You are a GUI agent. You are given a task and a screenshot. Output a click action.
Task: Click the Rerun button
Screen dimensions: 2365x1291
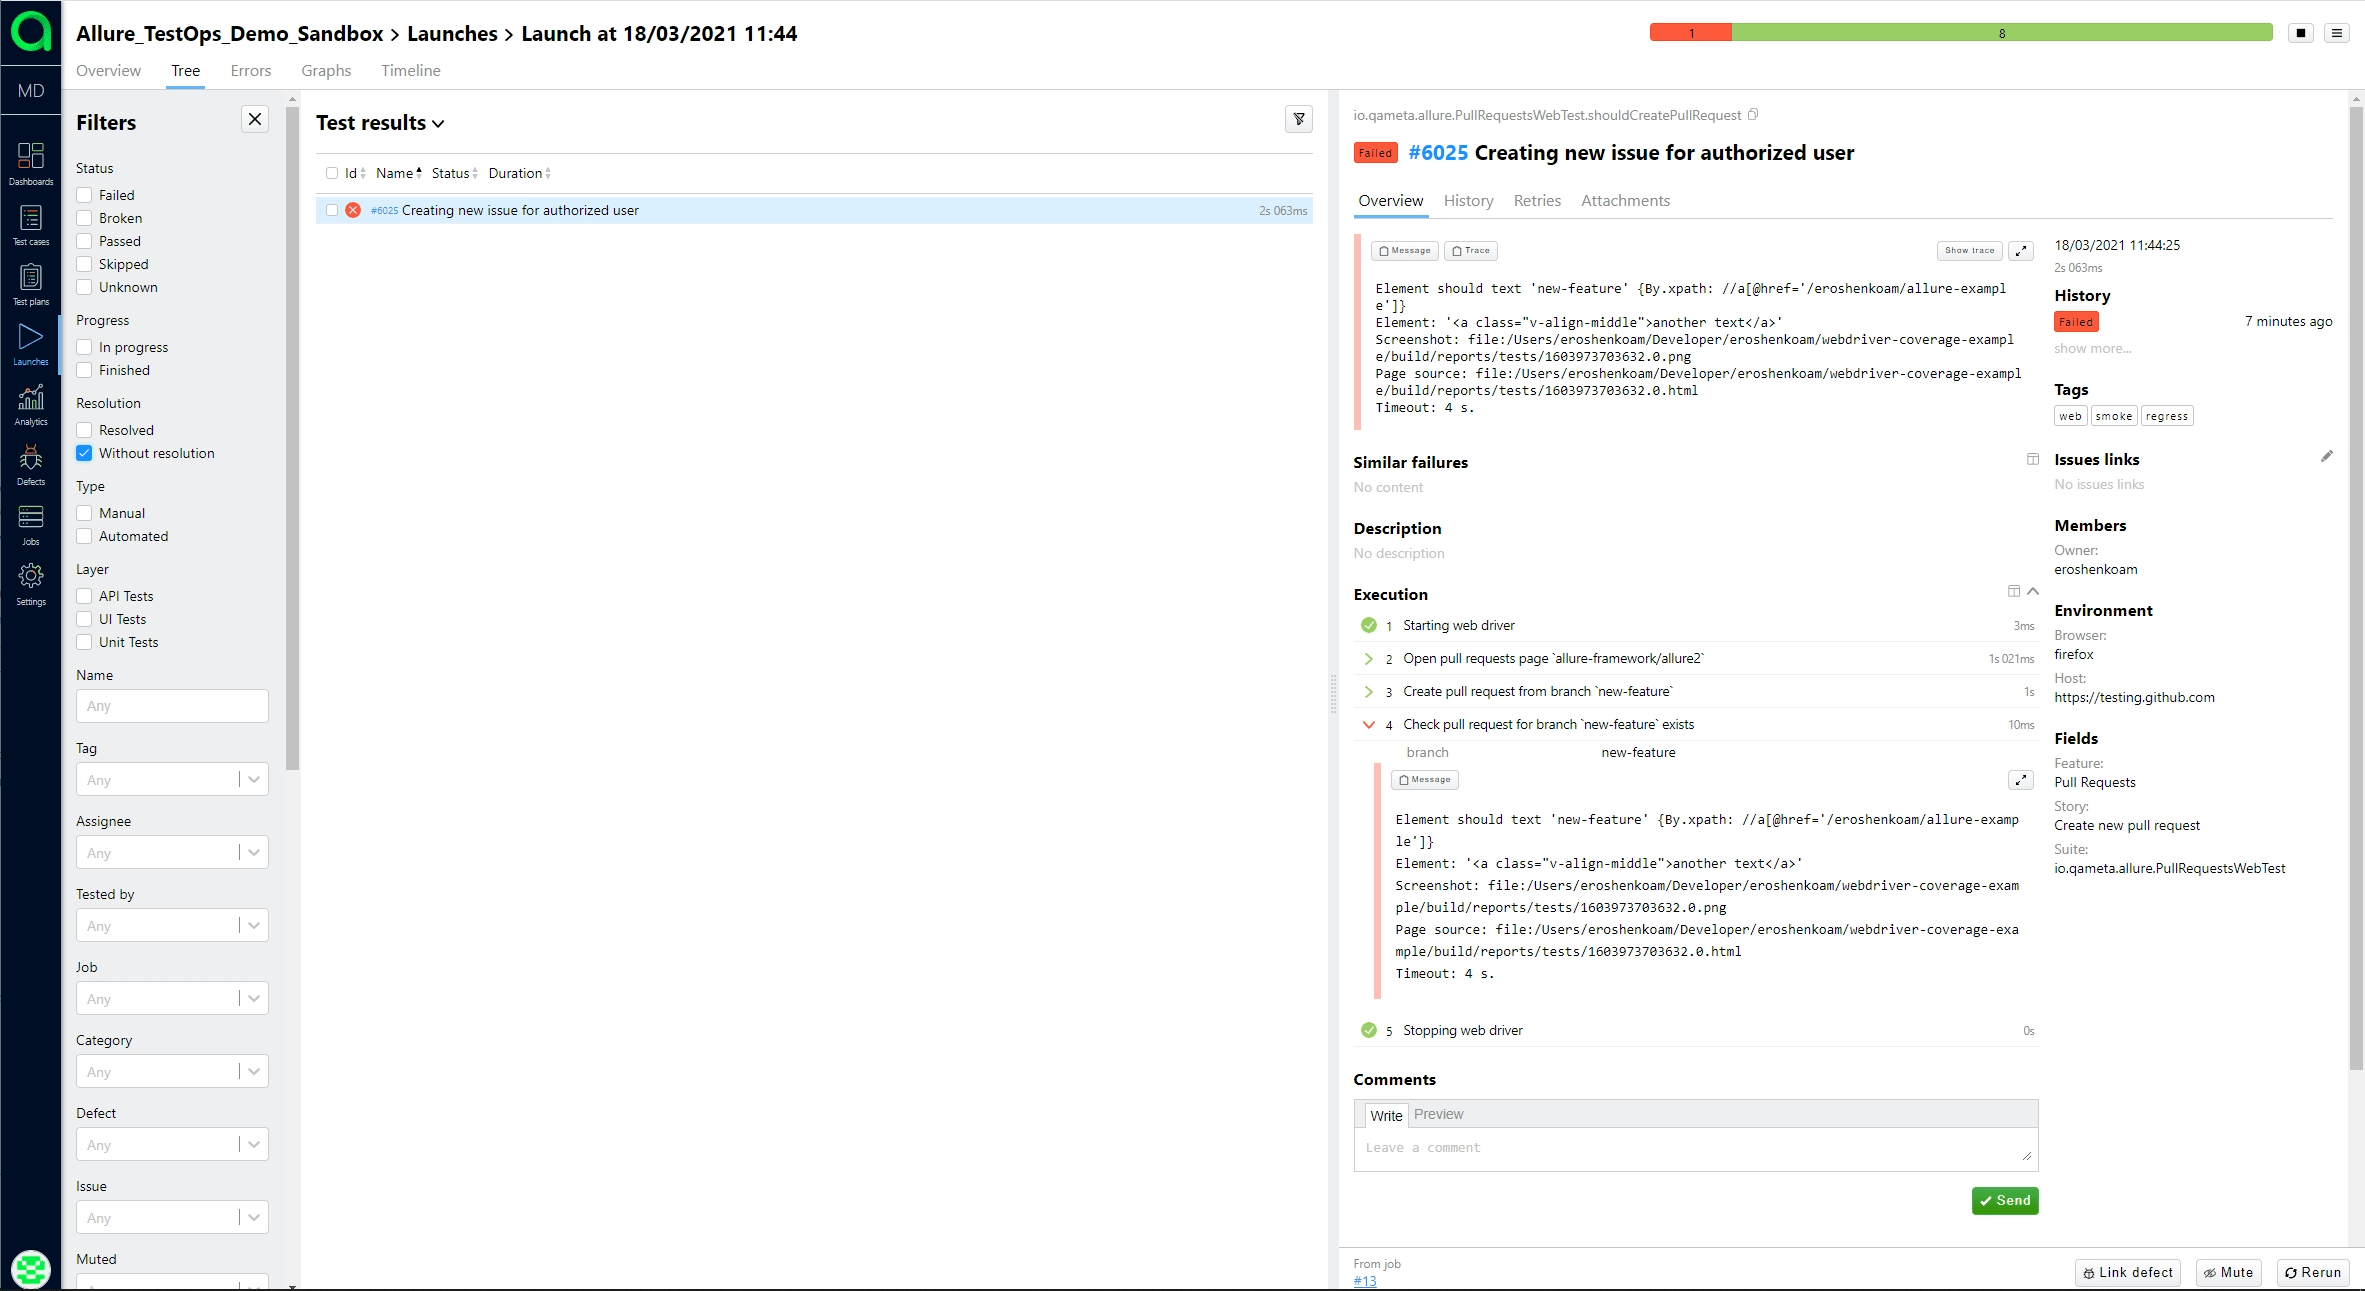2313,1272
